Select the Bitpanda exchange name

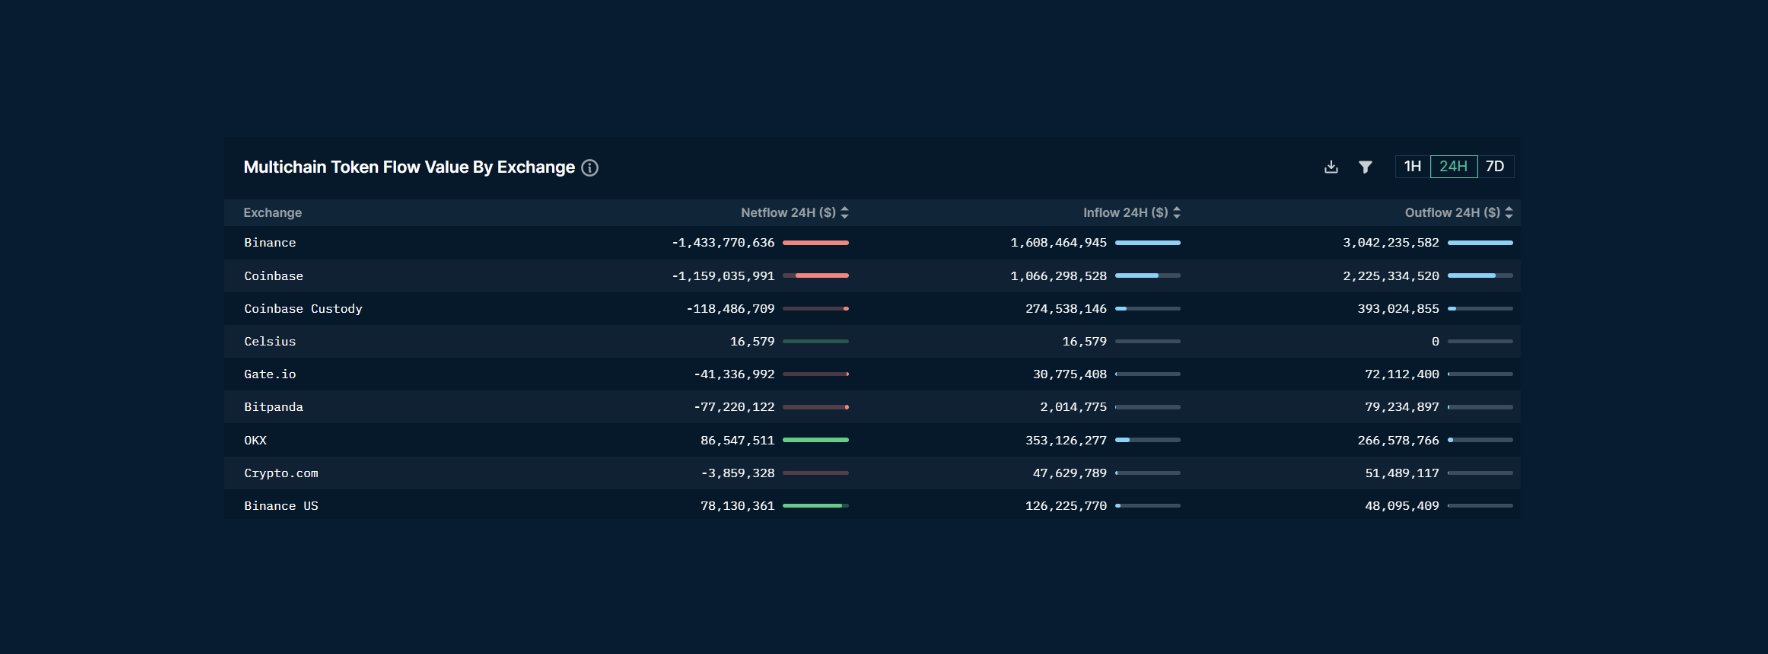pos(273,407)
